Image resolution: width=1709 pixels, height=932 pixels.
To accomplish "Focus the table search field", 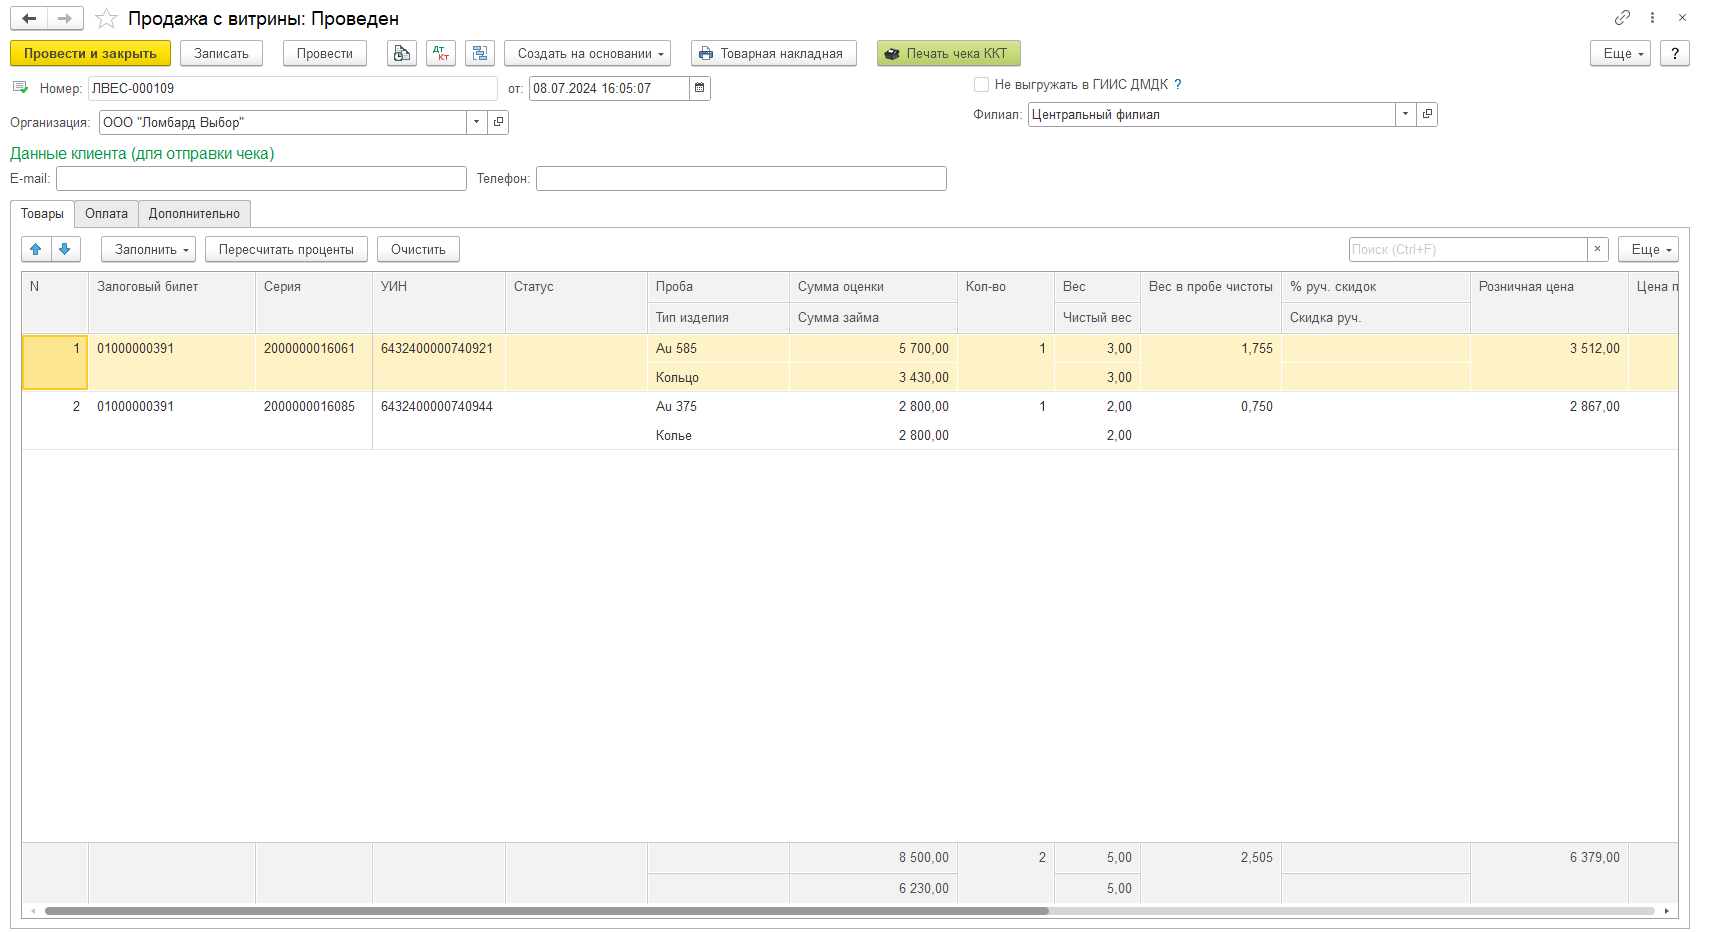I will [1468, 249].
